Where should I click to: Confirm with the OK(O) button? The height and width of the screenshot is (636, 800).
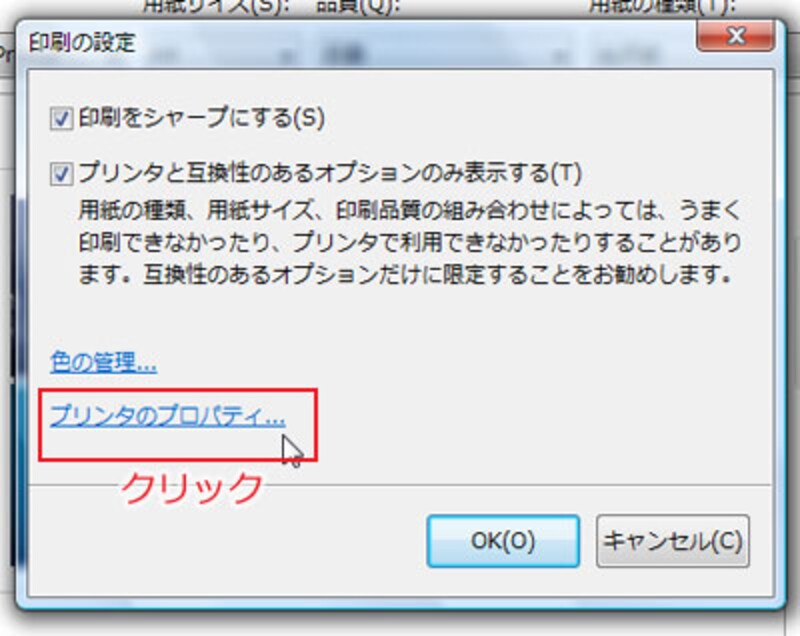pos(503,541)
